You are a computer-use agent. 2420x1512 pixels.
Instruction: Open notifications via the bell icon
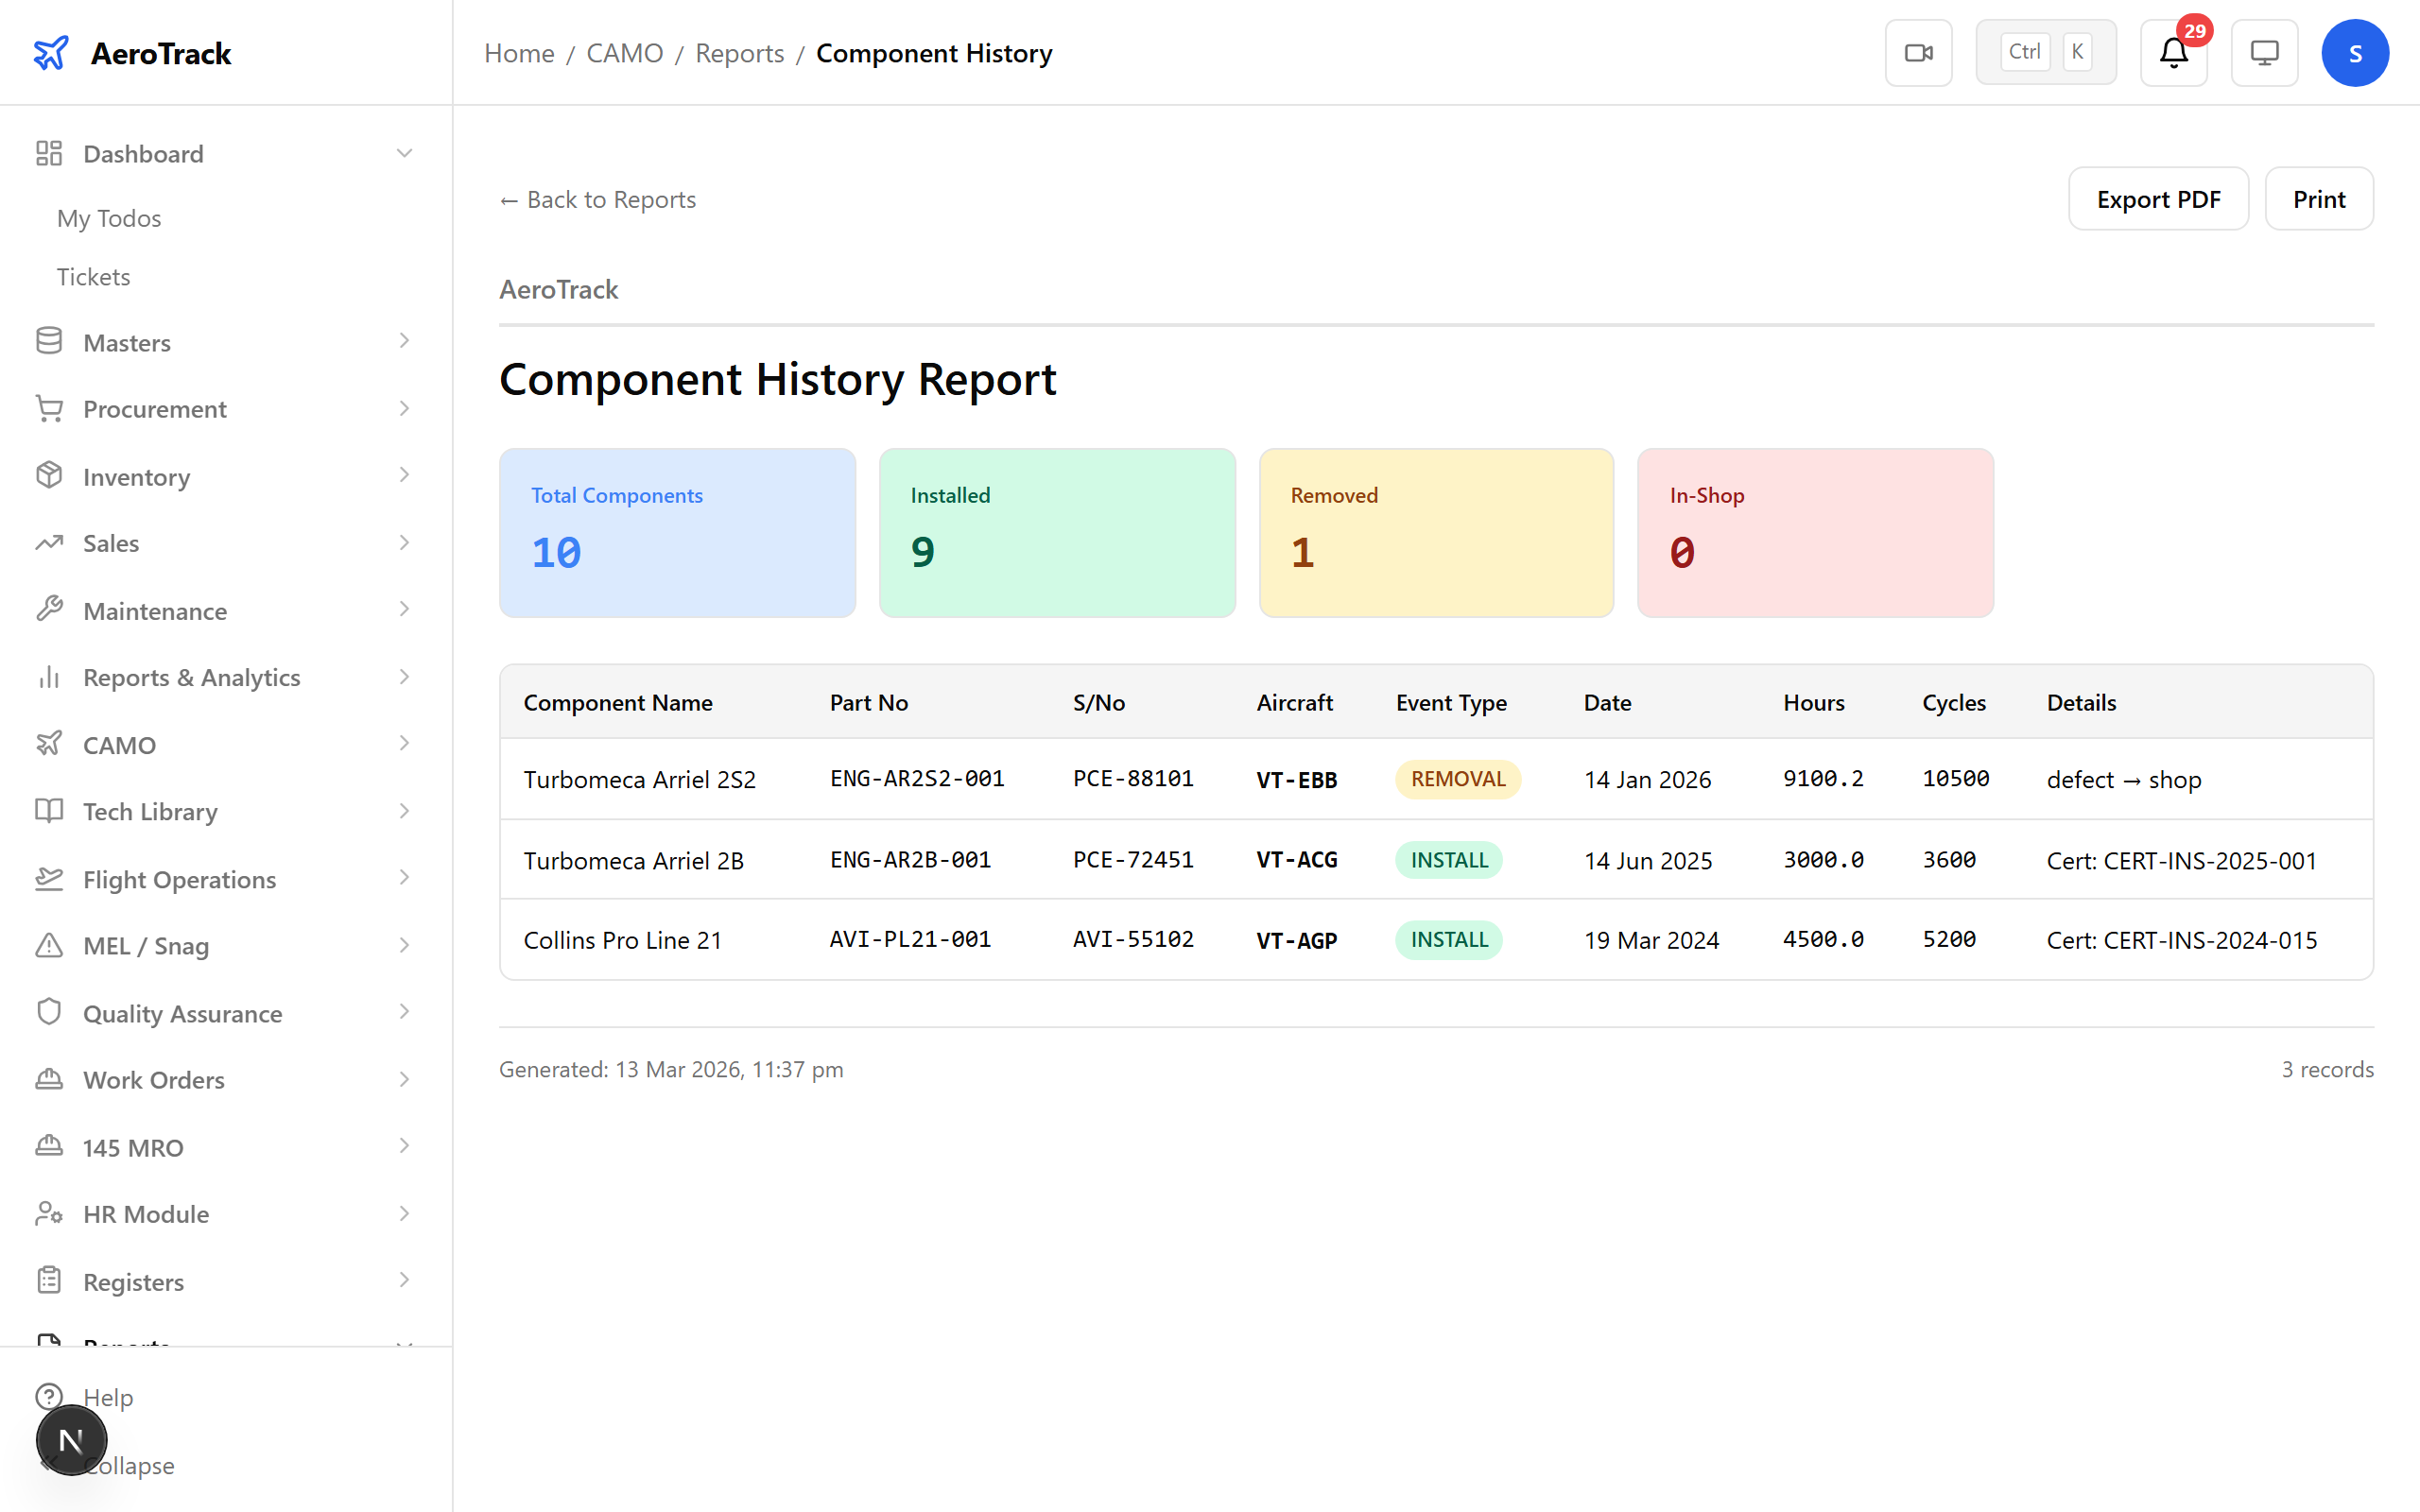pyautogui.click(x=2172, y=53)
